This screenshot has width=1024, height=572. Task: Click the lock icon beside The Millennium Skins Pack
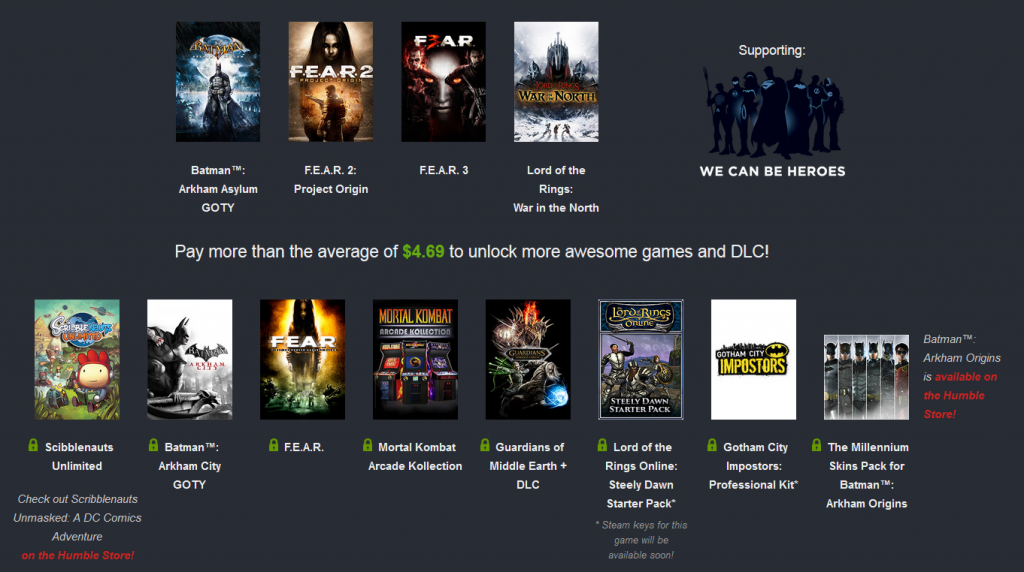pyautogui.click(x=816, y=446)
